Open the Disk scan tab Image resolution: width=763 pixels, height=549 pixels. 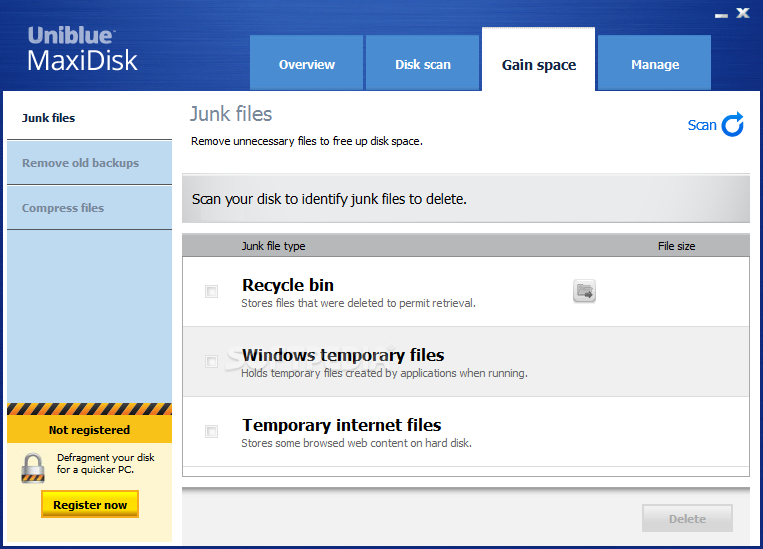(422, 63)
